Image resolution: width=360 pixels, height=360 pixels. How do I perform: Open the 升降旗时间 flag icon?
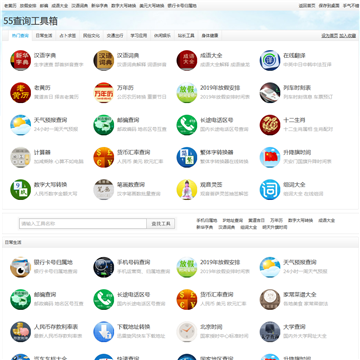pyautogui.click(x=270, y=157)
